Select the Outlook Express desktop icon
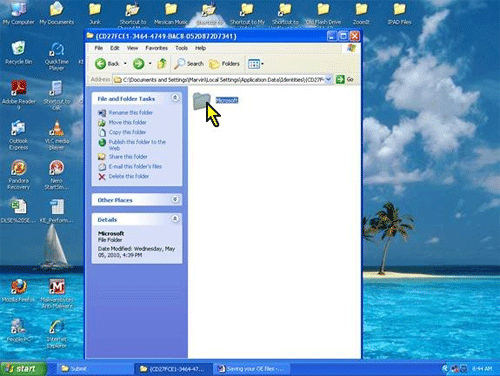This screenshot has width=500, height=376. [x=19, y=135]
